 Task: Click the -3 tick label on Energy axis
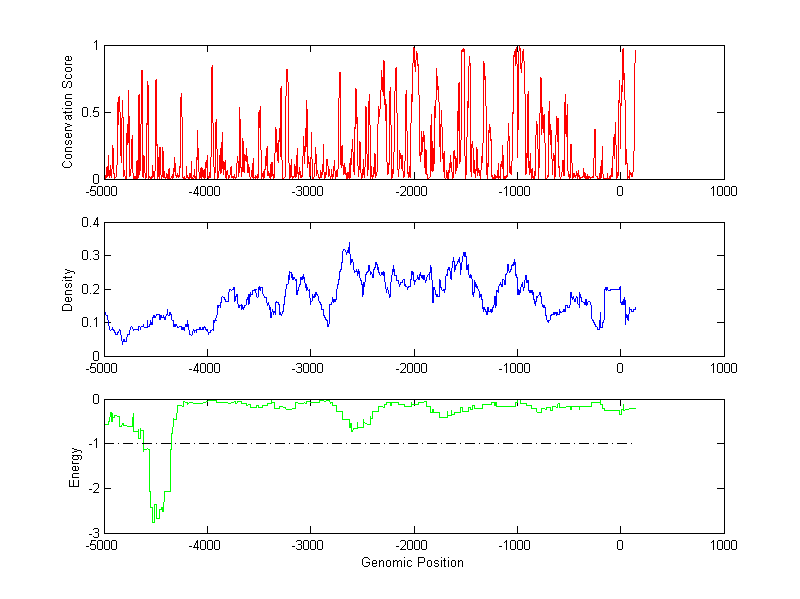pyautogui.click(x=93, y=533)
